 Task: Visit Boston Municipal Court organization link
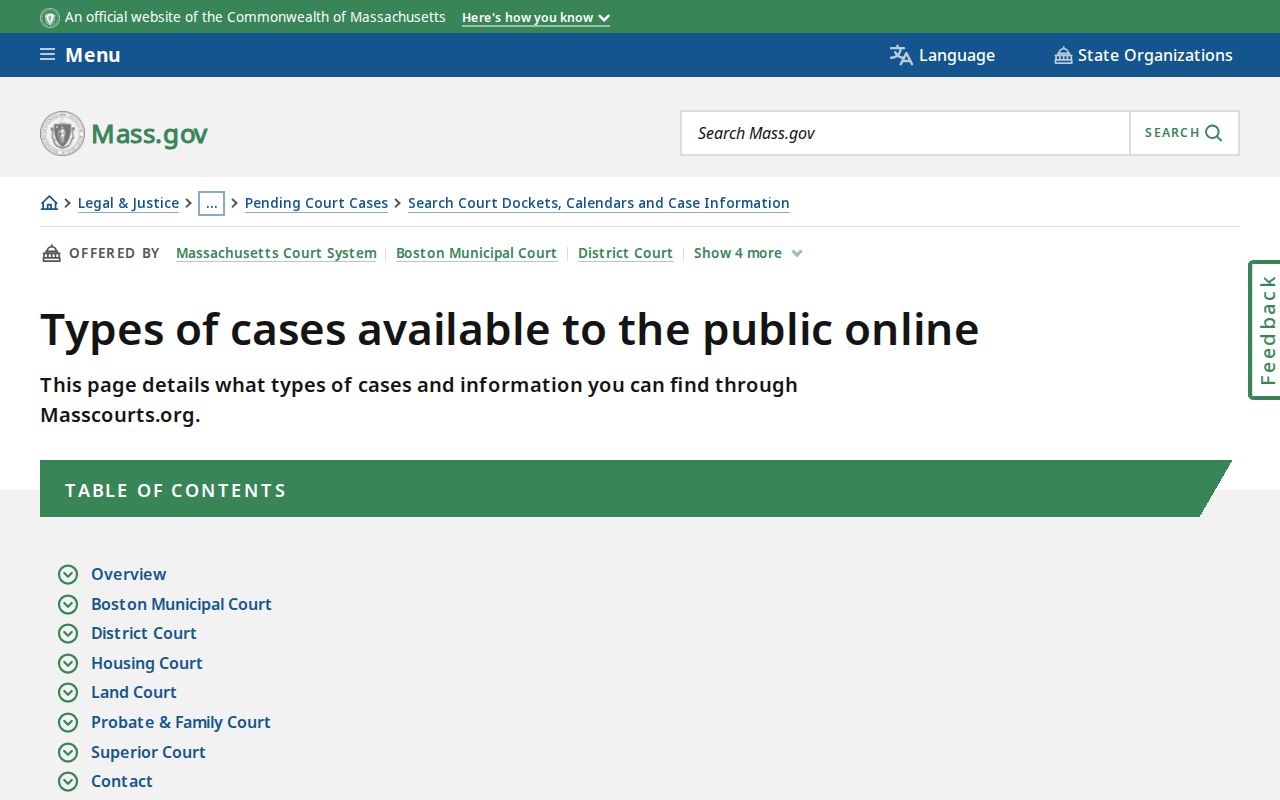476,253
